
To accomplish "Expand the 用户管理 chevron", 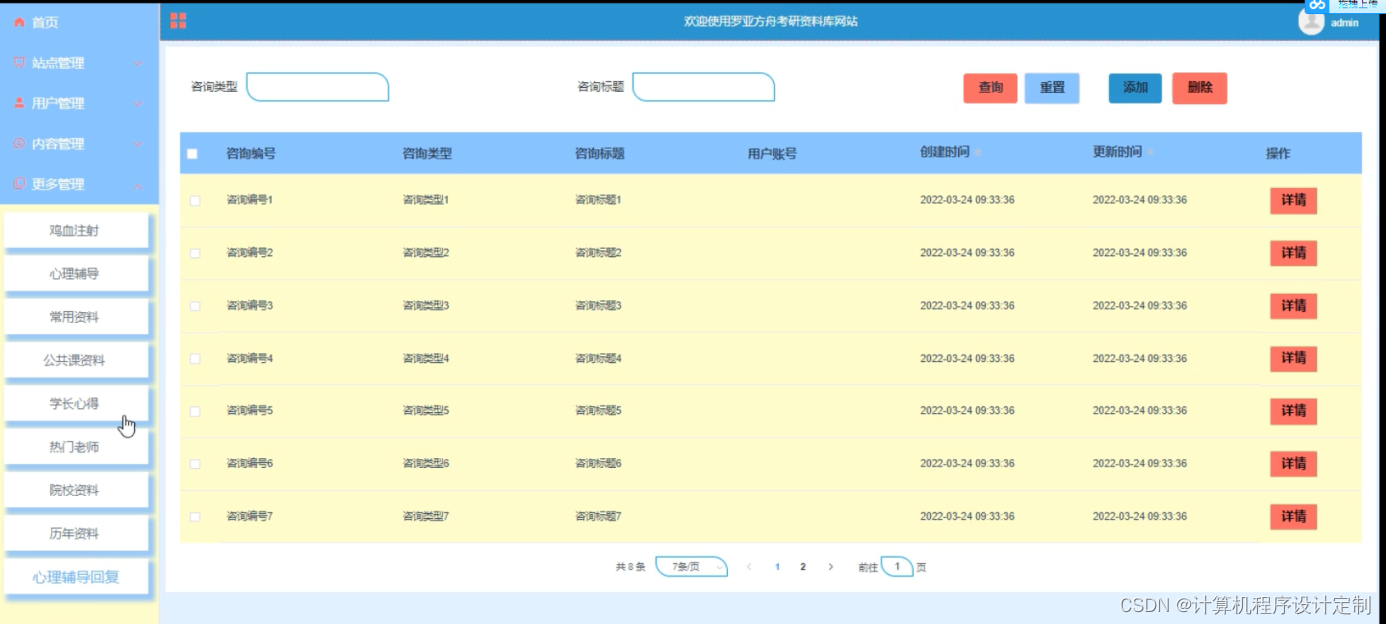I will (x=138, y=104).
